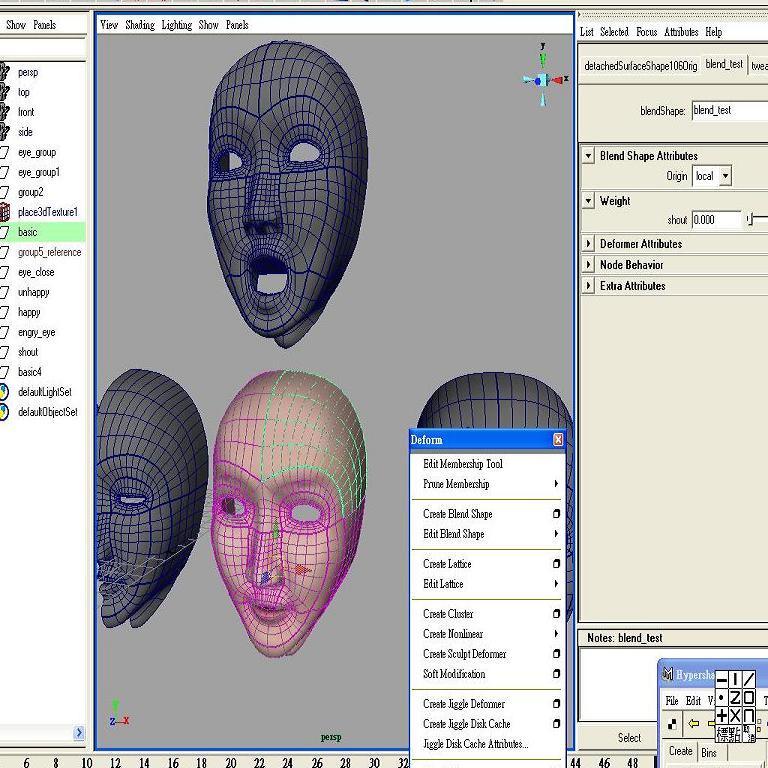Select the basic4 node in outliner
Image resolution: width=768 pixels, height=768 pixels.
coord(30,372)
